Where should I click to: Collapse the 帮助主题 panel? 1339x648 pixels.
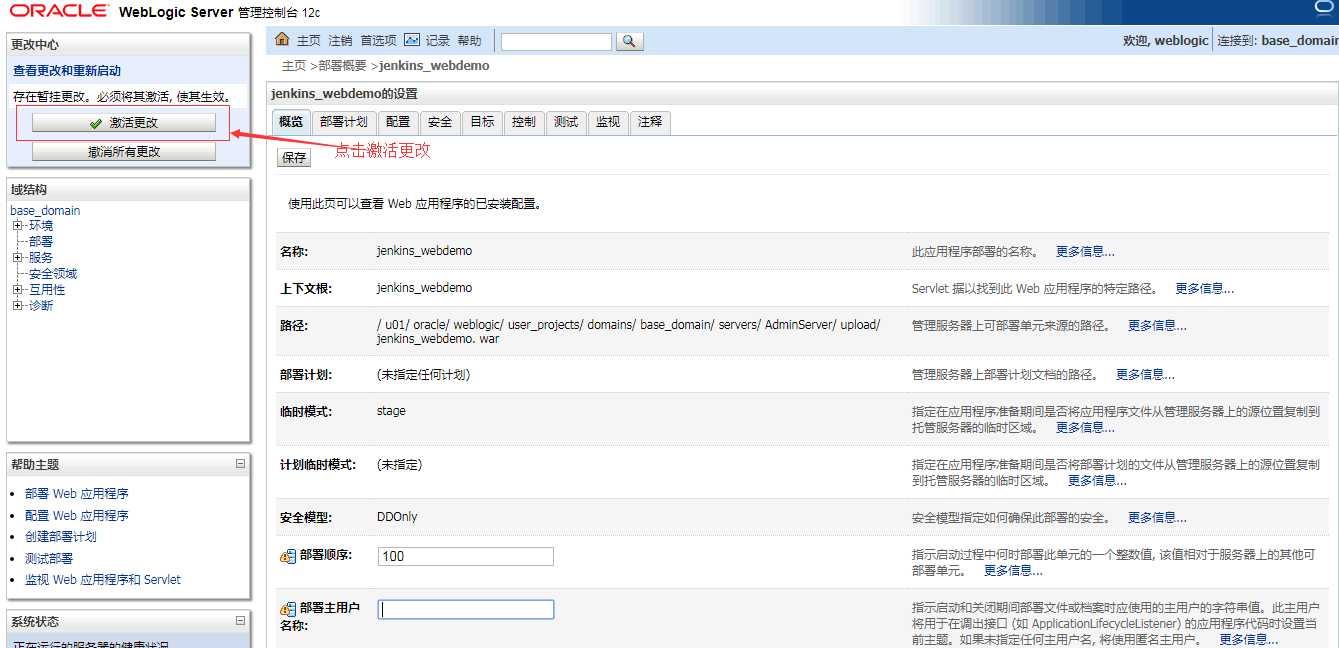240,464
